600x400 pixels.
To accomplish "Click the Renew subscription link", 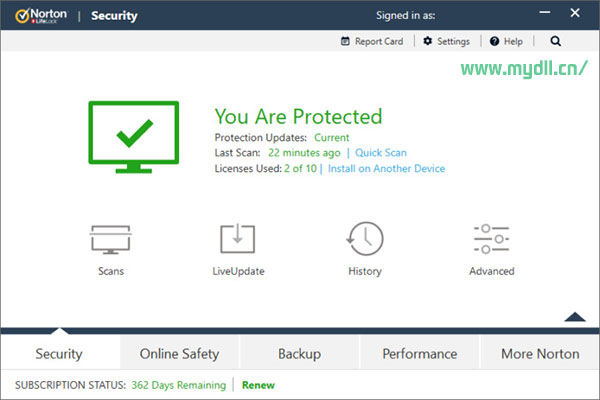I will click(x=258, y=385).
